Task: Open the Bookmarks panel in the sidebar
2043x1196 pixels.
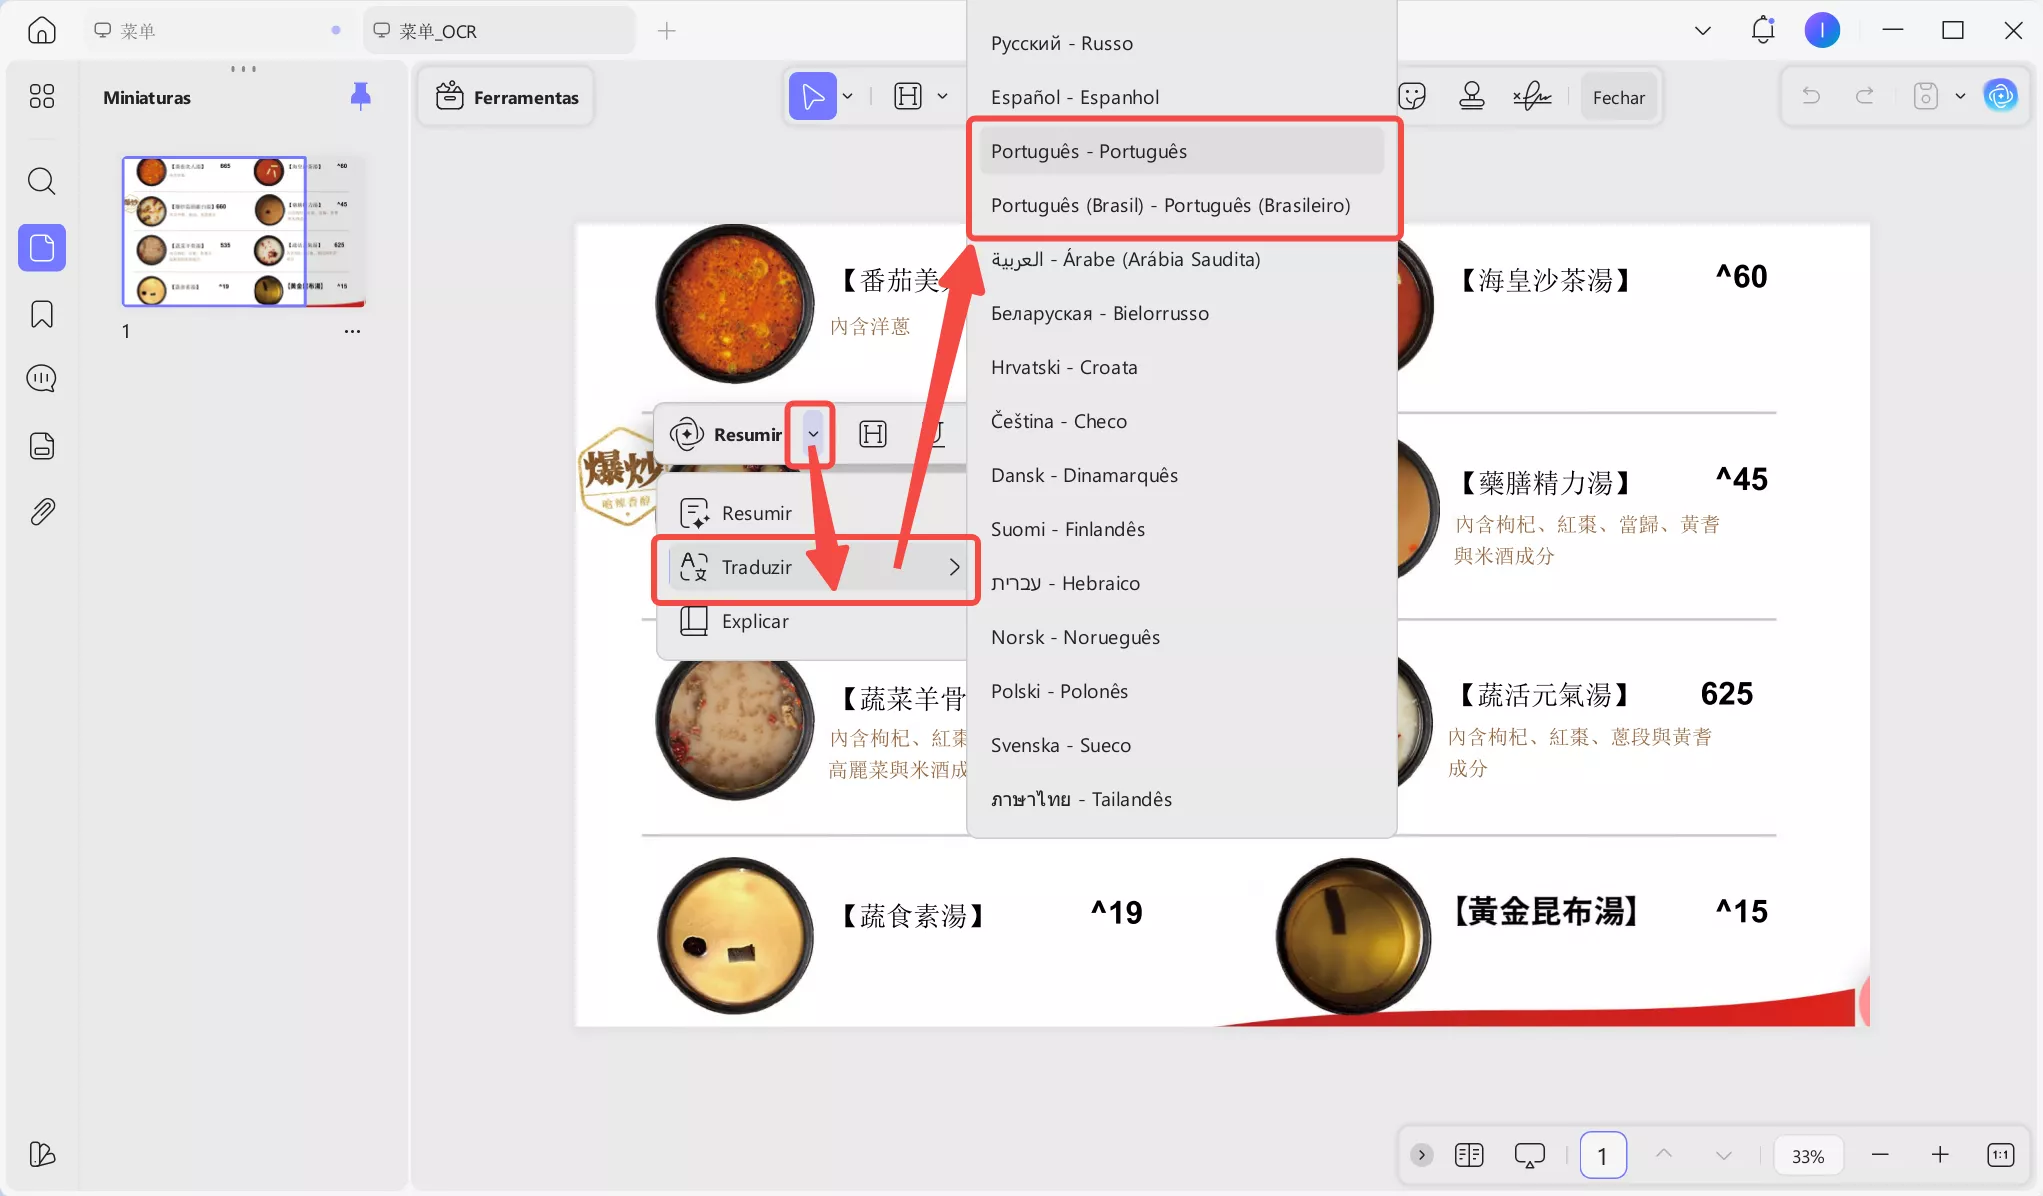Action: (41, 313)
